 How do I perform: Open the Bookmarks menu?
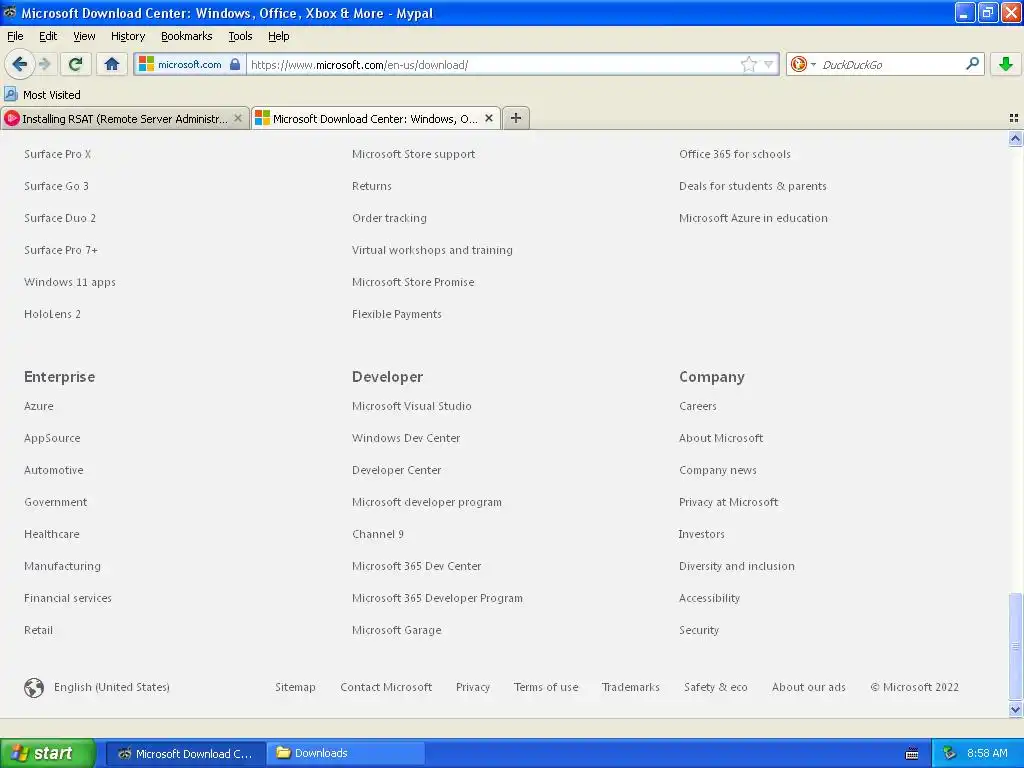(x=186, y=36)
